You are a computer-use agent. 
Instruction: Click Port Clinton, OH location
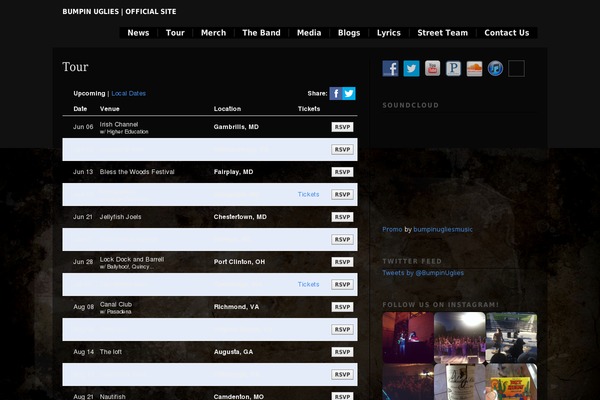(x=239, y=262)
